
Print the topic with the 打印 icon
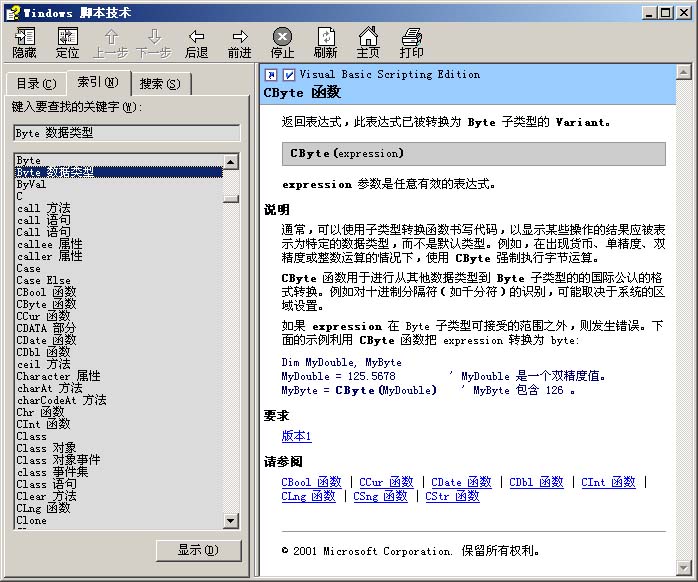411,43
